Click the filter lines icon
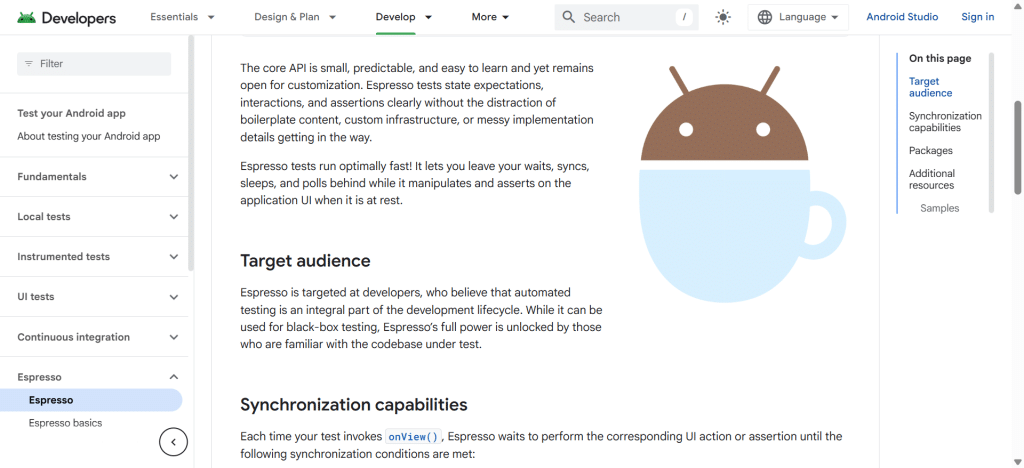Viewport: 1024px width, 468px height. click(29, 63)
